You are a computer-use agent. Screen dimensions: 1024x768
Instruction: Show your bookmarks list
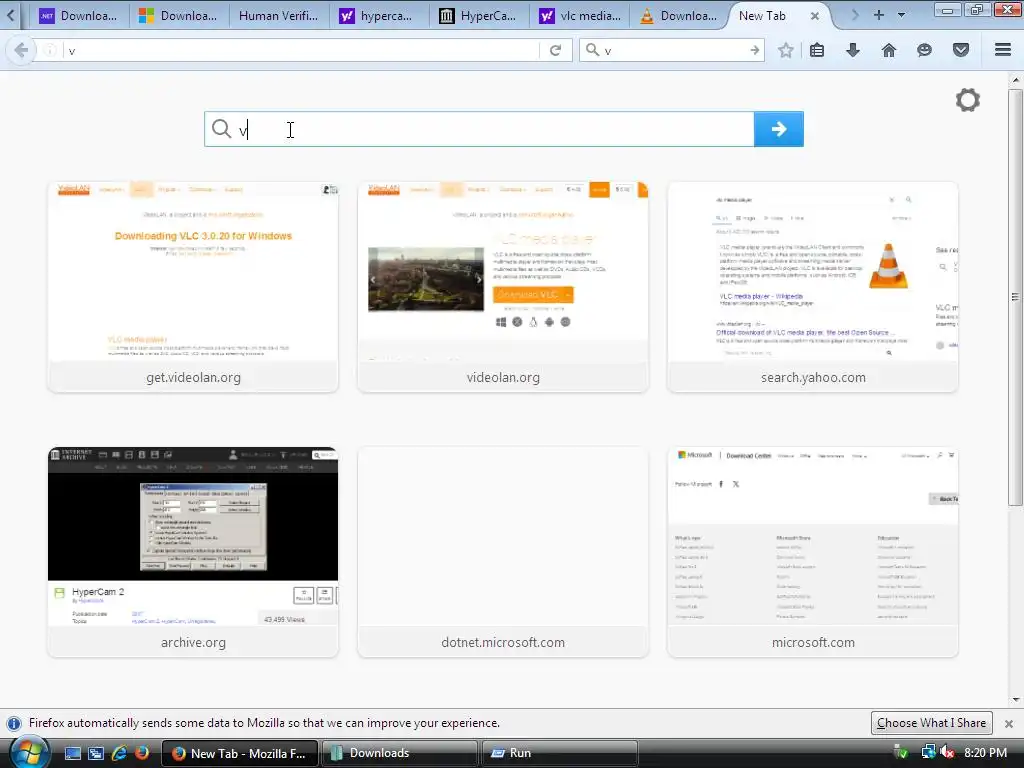817,50
